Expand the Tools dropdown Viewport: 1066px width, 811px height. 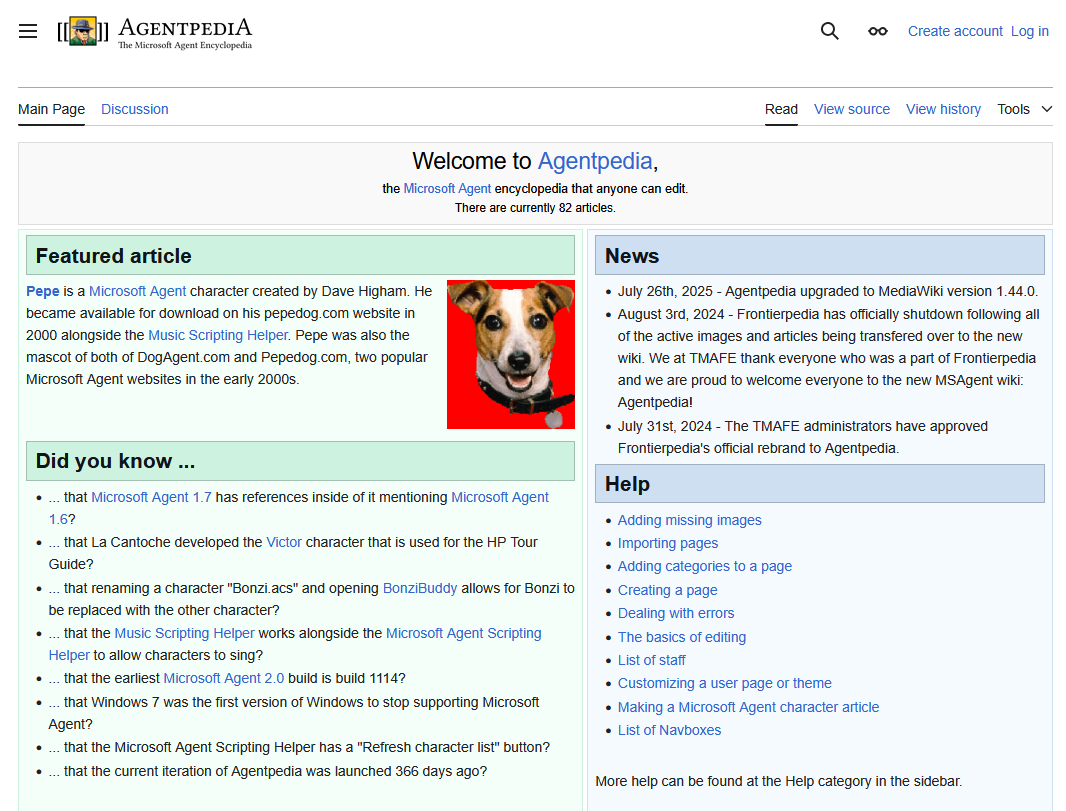(x=1025, y=109)
